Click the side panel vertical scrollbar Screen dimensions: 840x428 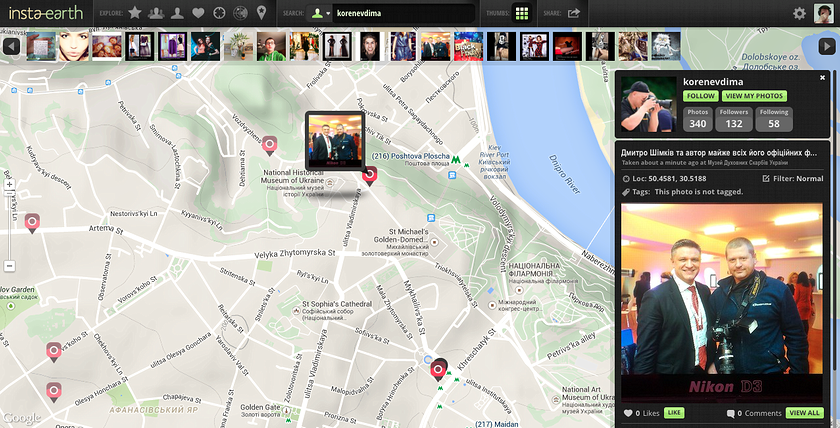click(835, 222)
